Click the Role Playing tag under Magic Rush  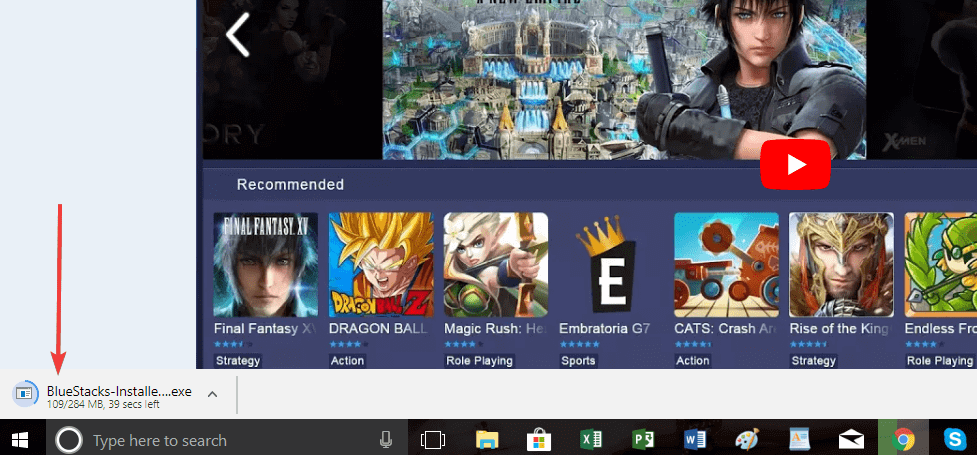(x=479, y=361)
